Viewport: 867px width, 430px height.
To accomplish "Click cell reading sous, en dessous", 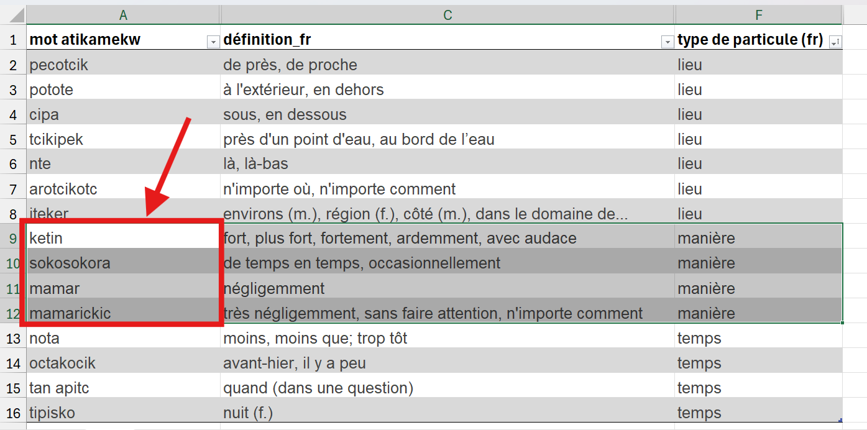I will click(x=447, y=114).
